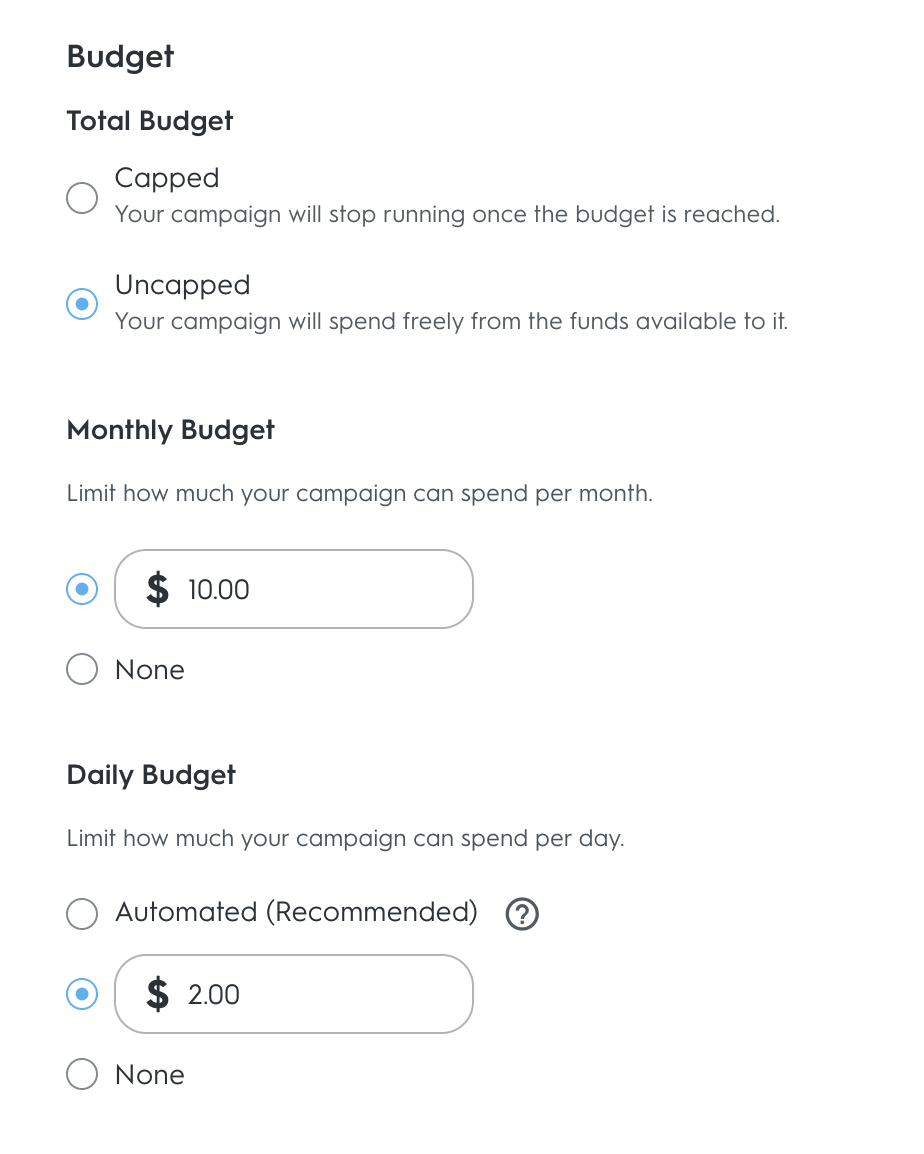The width and height of the screenshot is (924, 1154).
Task: Click the "None" label text under Monthly Budget
Action: pos(150,670)
